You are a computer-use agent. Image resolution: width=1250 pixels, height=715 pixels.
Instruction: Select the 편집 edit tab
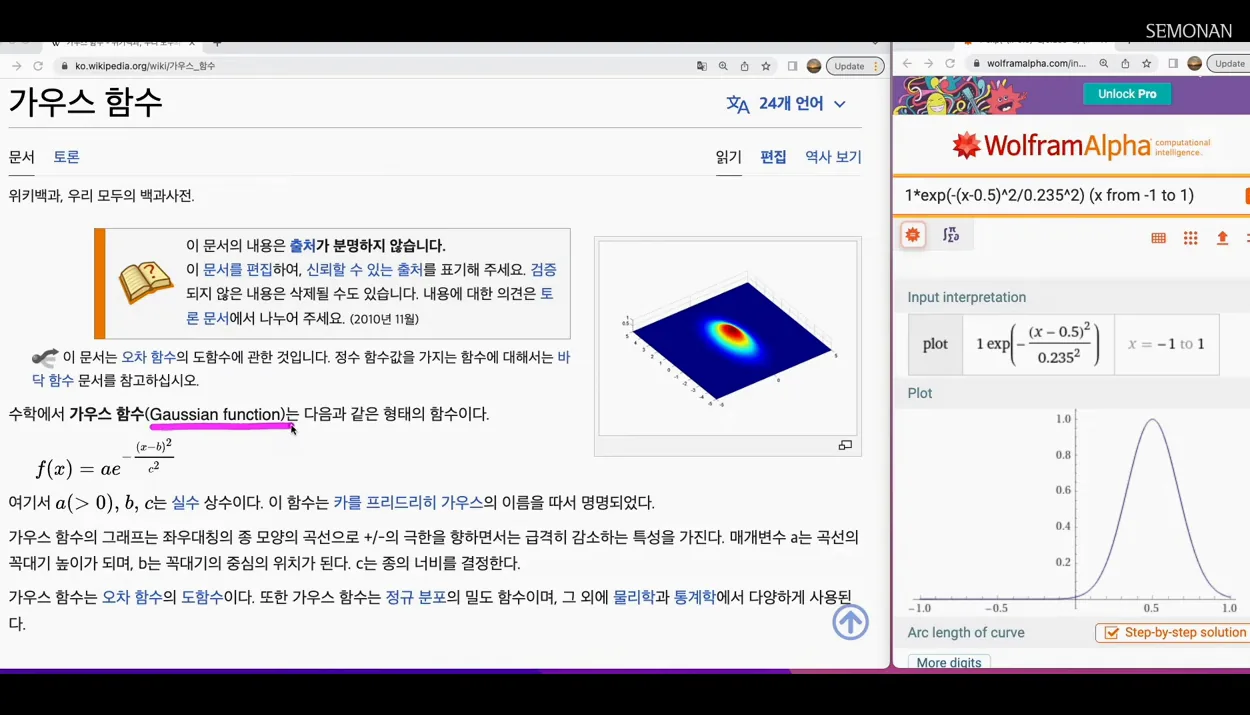773,157
